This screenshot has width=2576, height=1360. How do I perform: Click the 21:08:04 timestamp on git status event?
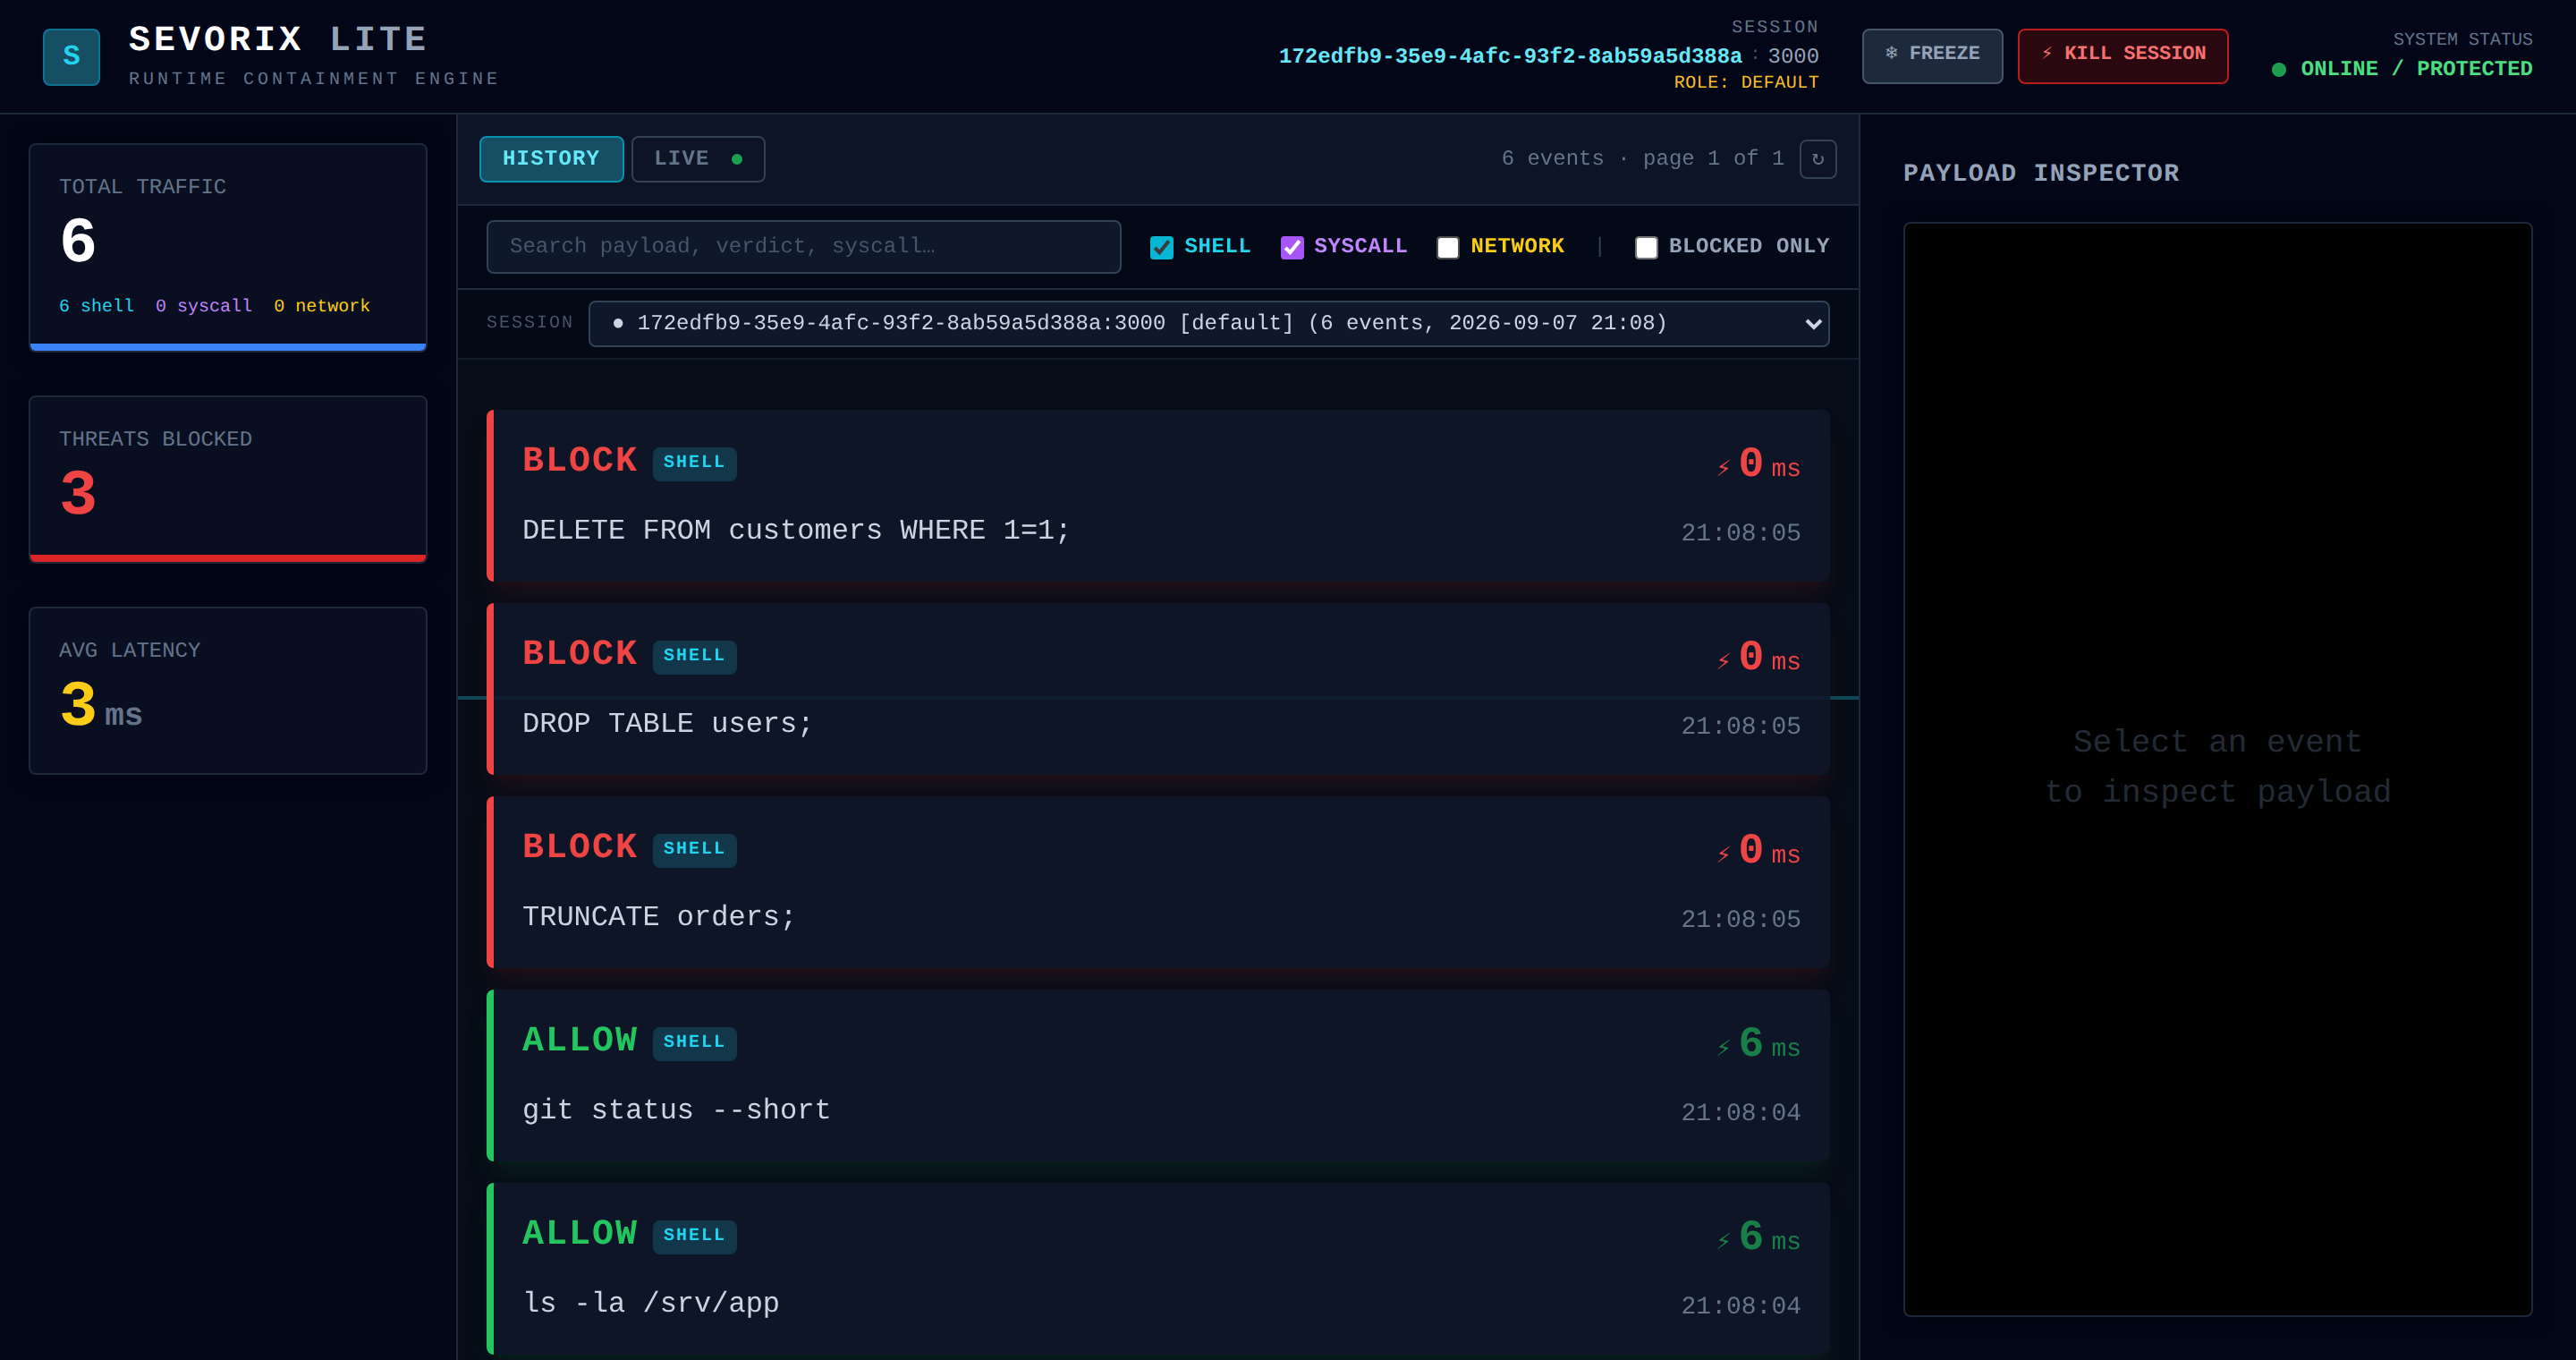pyautogui.click(x=1740, y=1113)
